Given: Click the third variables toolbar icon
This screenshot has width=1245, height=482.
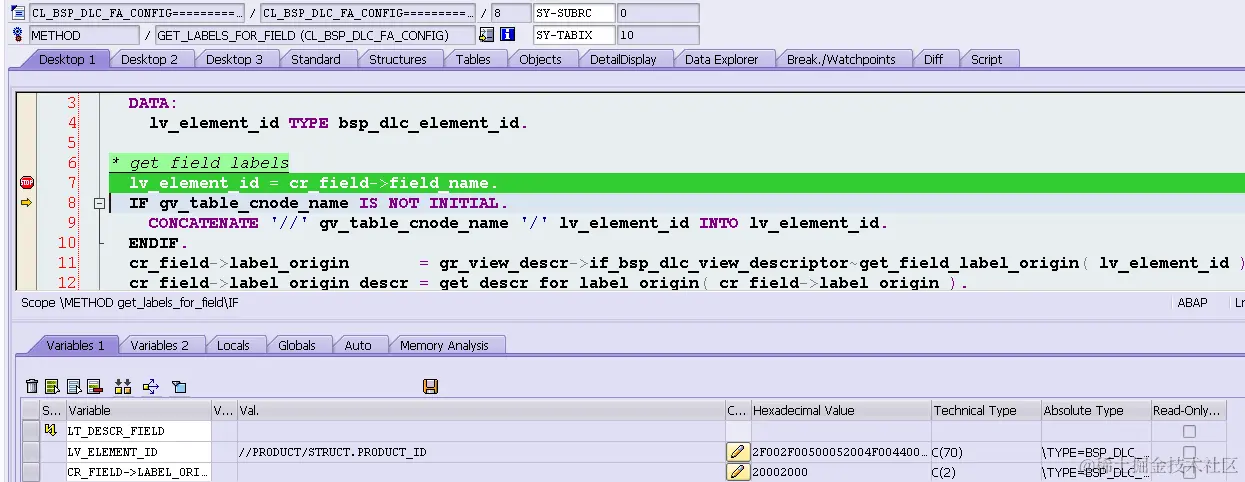Looking at the screenshot, I should (x=74, y=386).
